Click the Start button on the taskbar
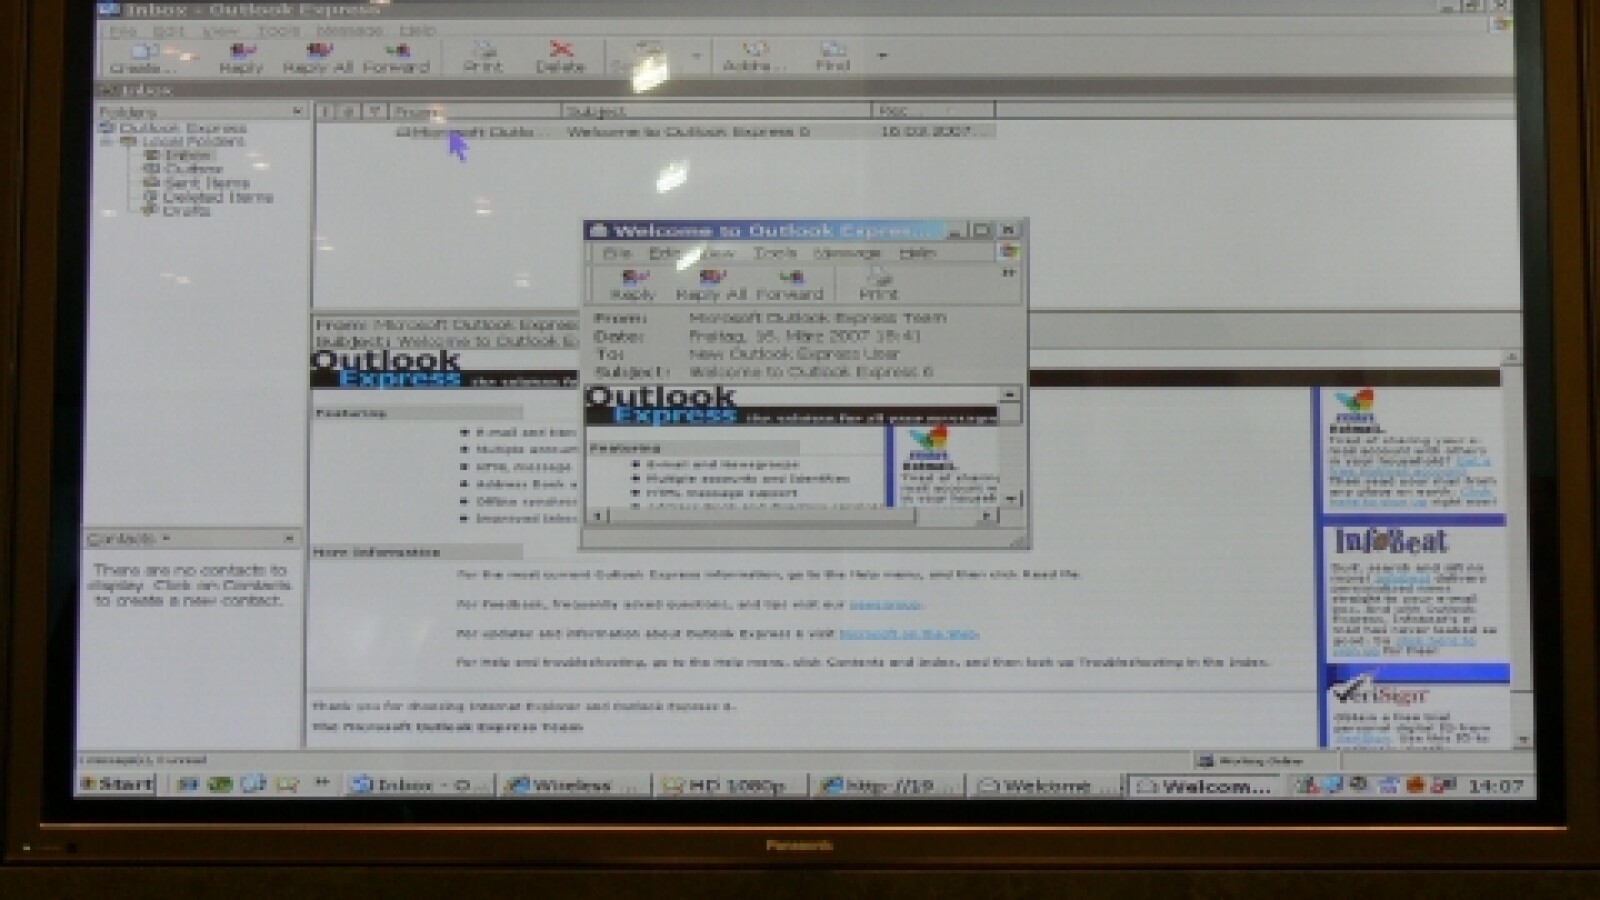1600x900 pixels. coord(116,785)
